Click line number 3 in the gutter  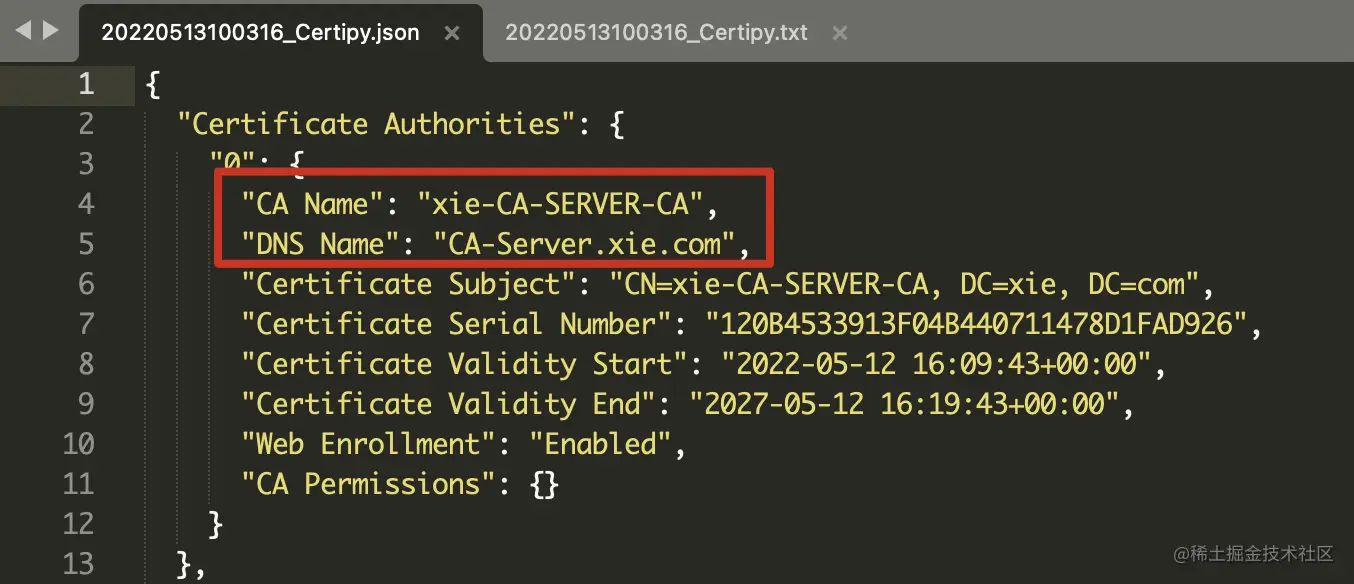pos(86,164)
